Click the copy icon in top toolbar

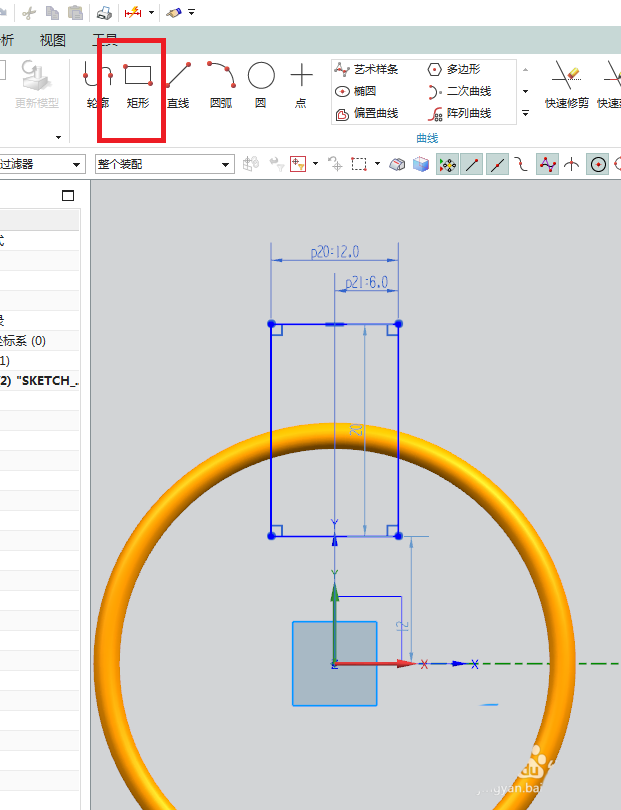click(52, 12)
